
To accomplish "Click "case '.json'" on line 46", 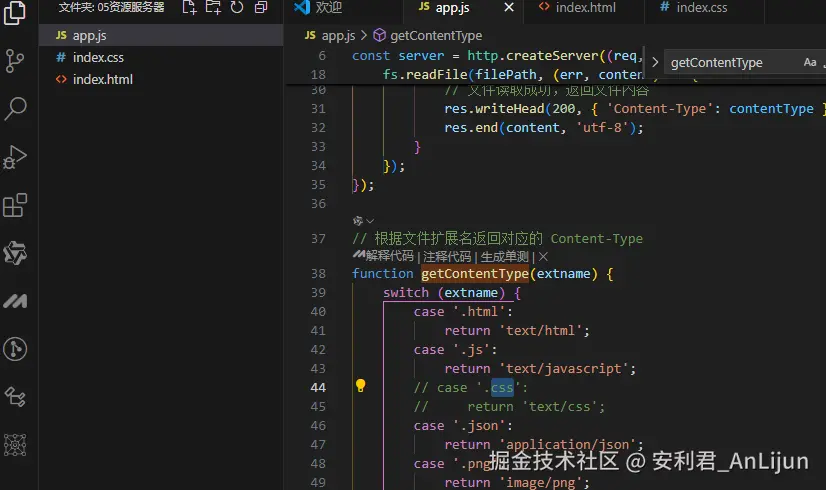I will (x=459, y=425).
